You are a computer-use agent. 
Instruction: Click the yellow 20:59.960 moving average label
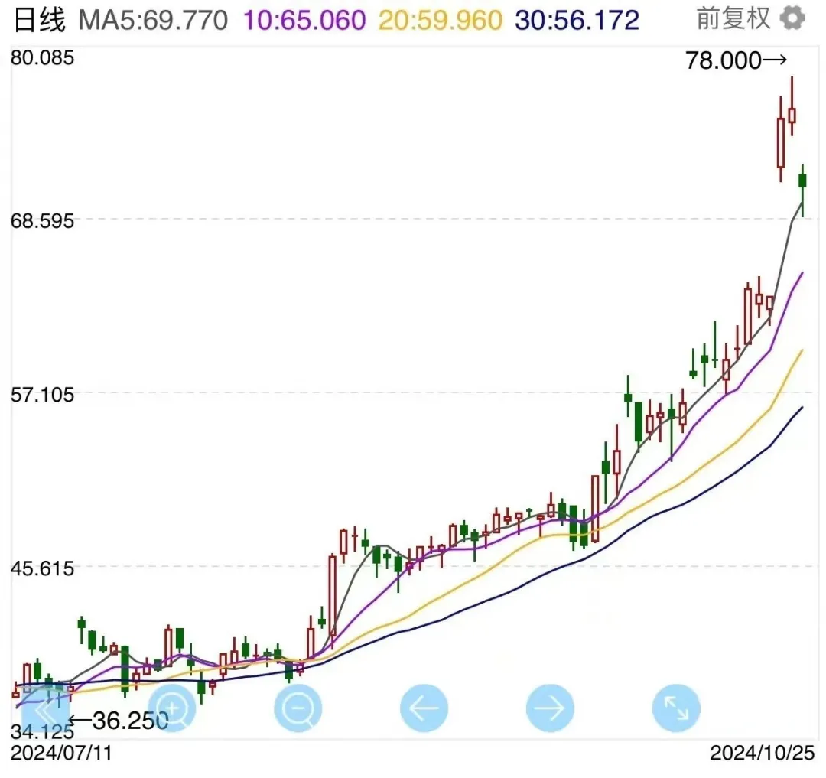click(x=440, y=21)
